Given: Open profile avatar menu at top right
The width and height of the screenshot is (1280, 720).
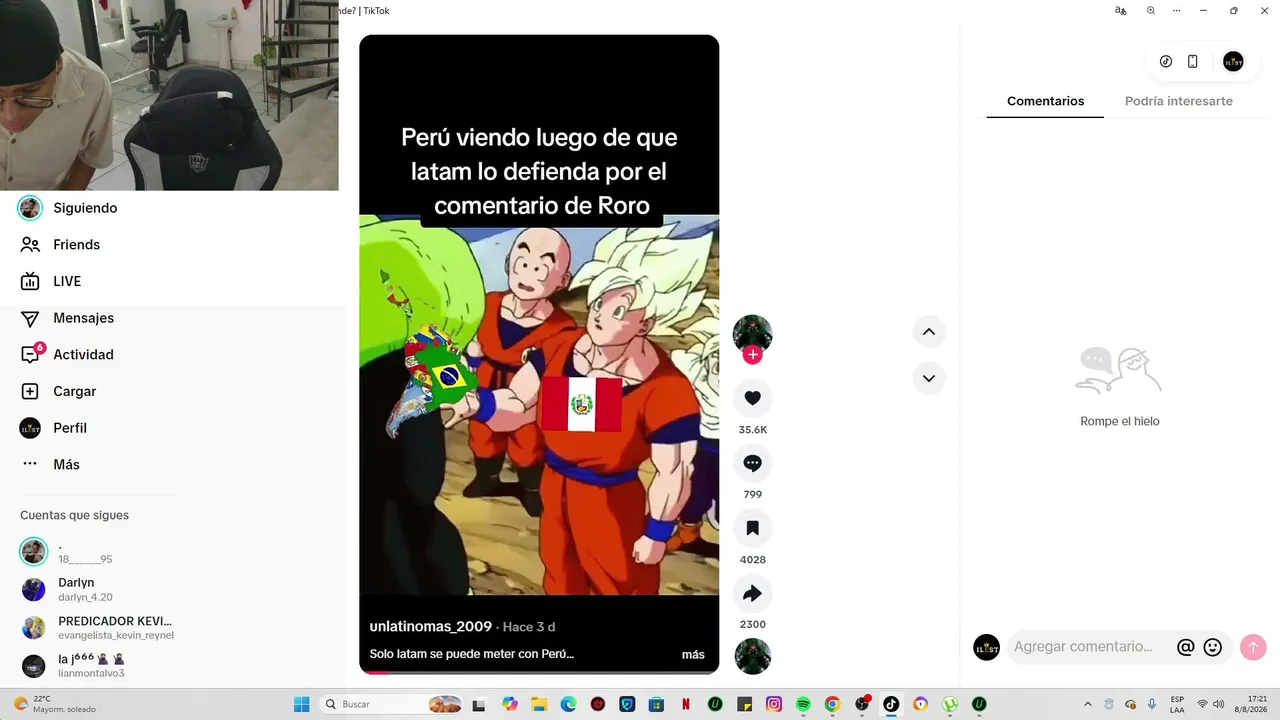Looking at the screenshot, I should 1234,61.
